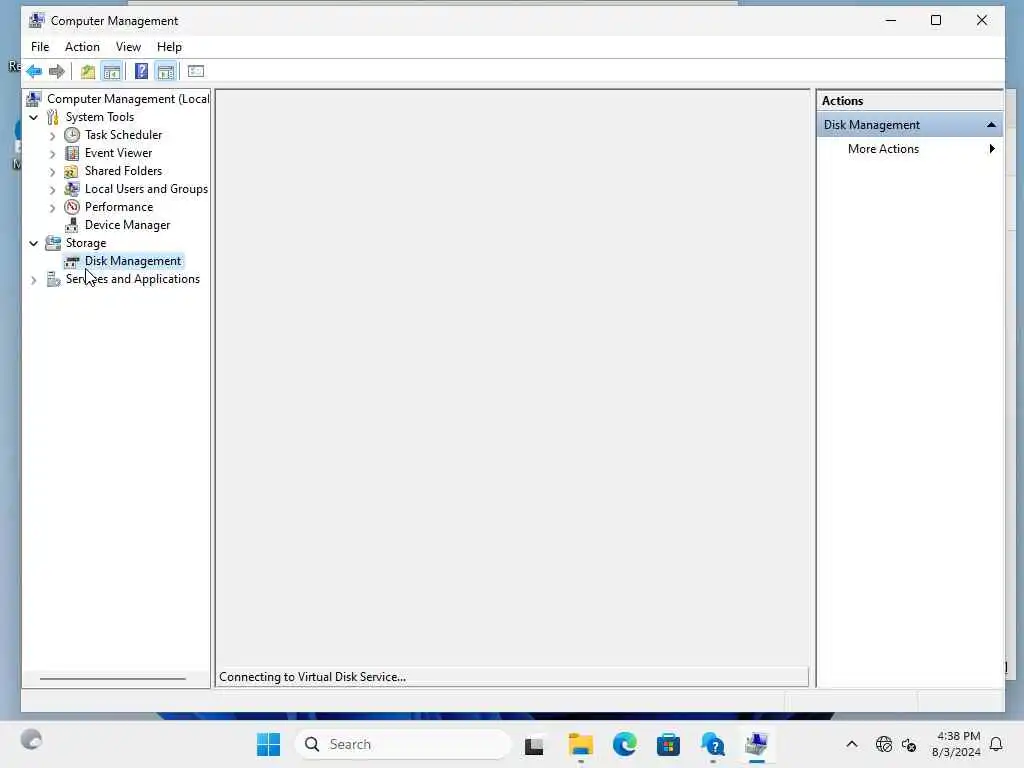Collapse the System Tools node
This screenshot has height=768, width=1024.
[x=33, y=118]
